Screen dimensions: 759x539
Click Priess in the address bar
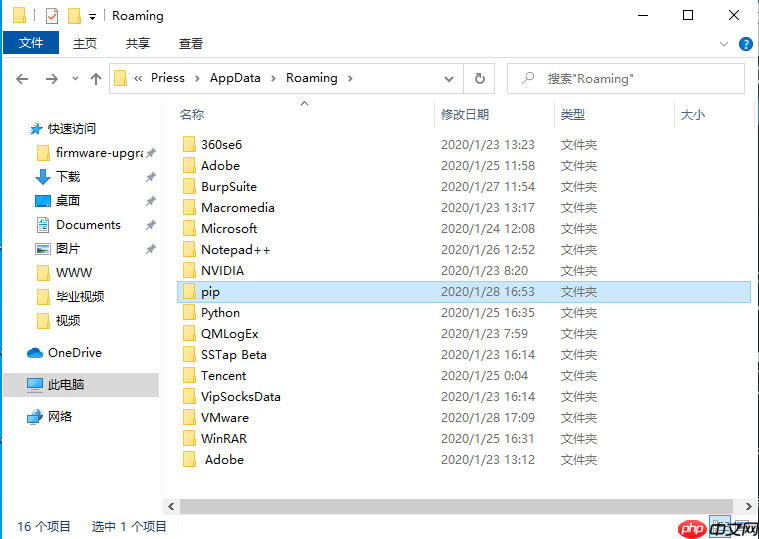[167, 78]
